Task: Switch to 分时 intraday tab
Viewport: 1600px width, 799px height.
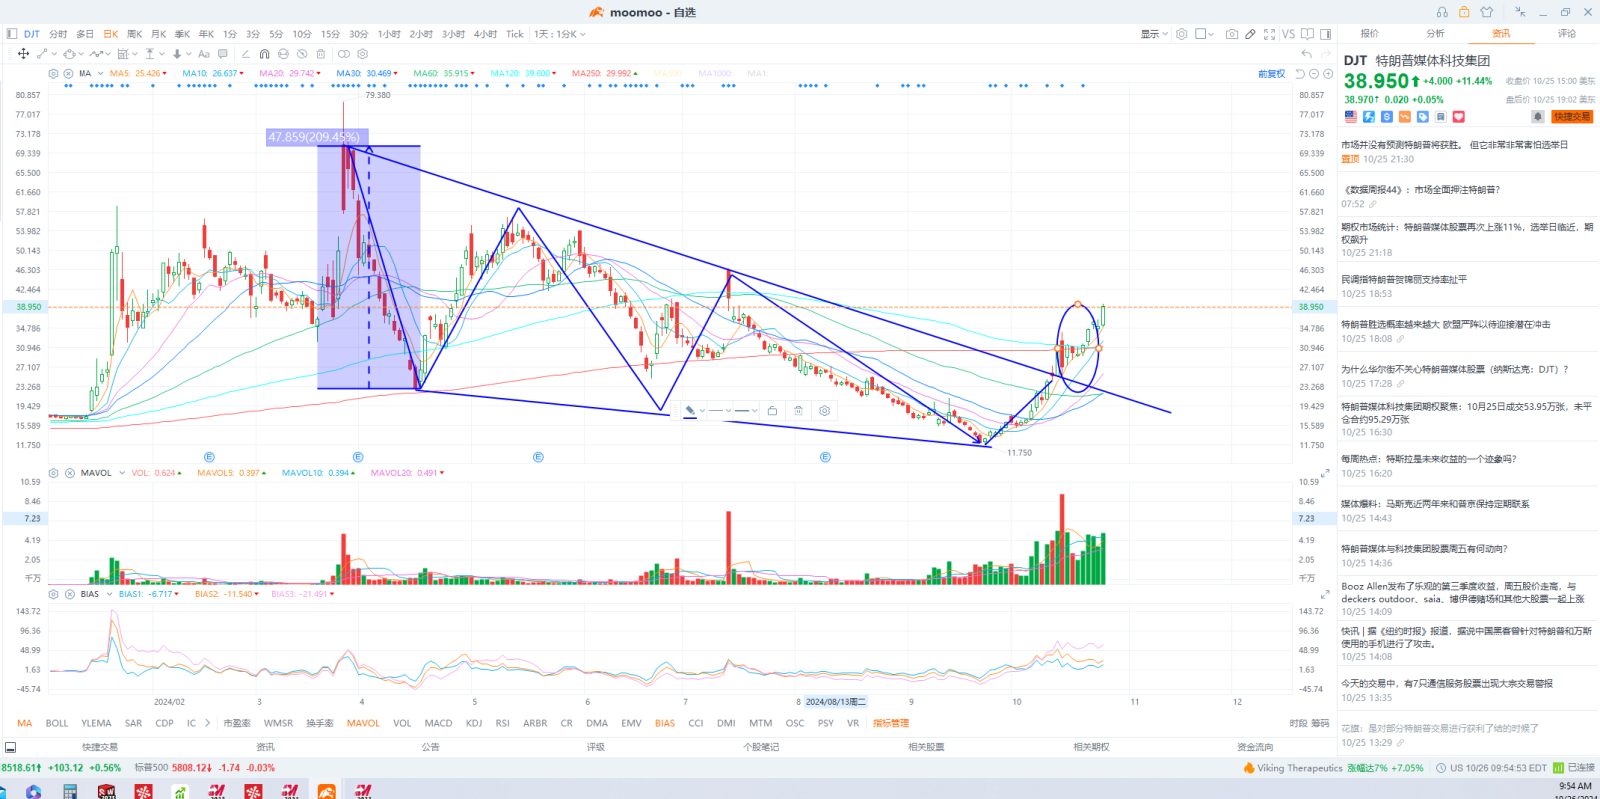Action: pyautogui.click(x=58, y=34)
